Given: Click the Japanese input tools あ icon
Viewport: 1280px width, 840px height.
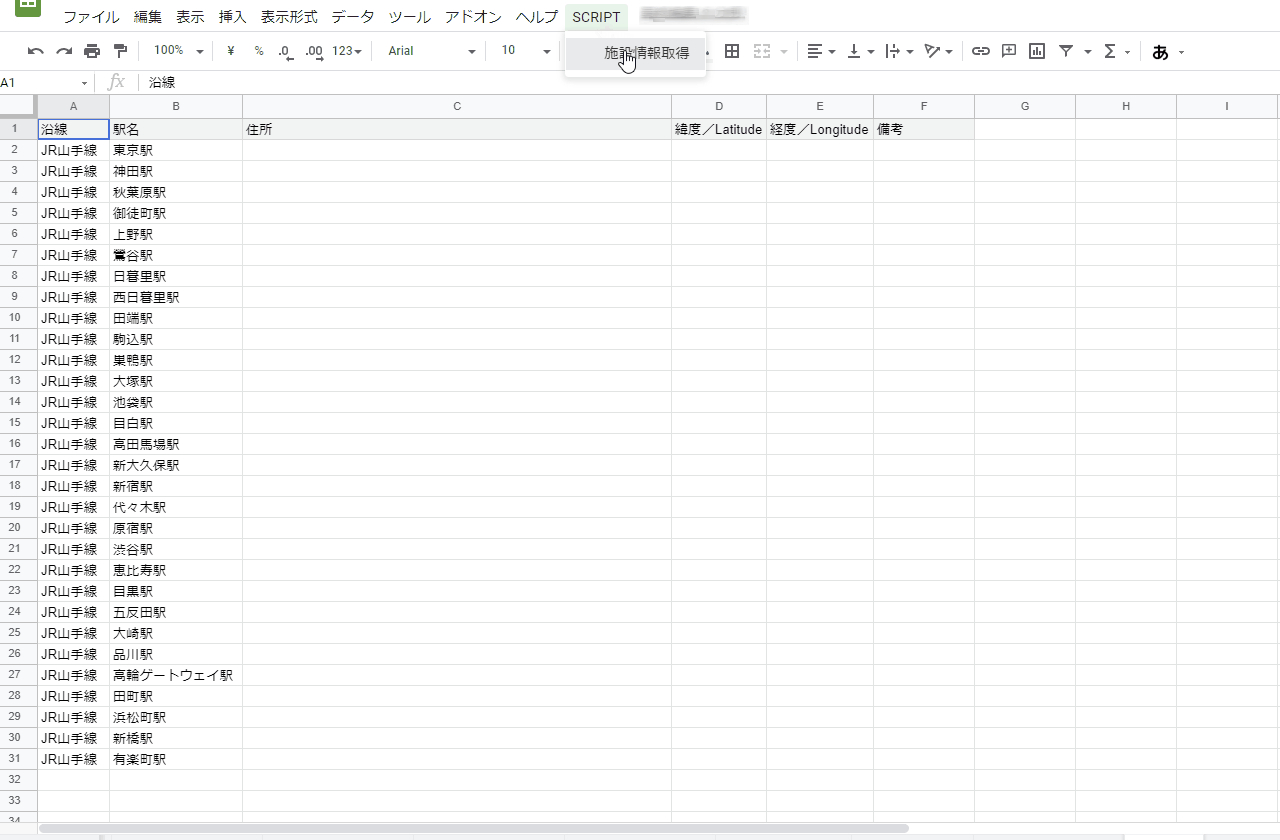Looking at the screenshot, I should pyautogui.click(x=1160, y=52).
